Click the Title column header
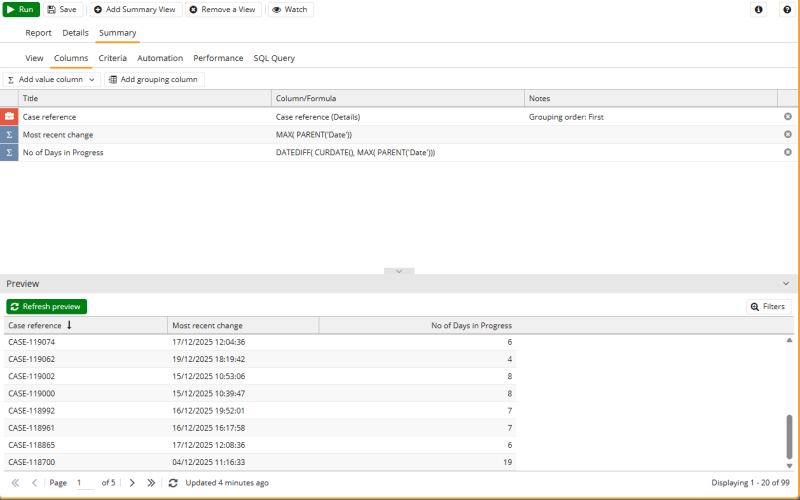This screenshot has width=800, height=500. point(145,98)
